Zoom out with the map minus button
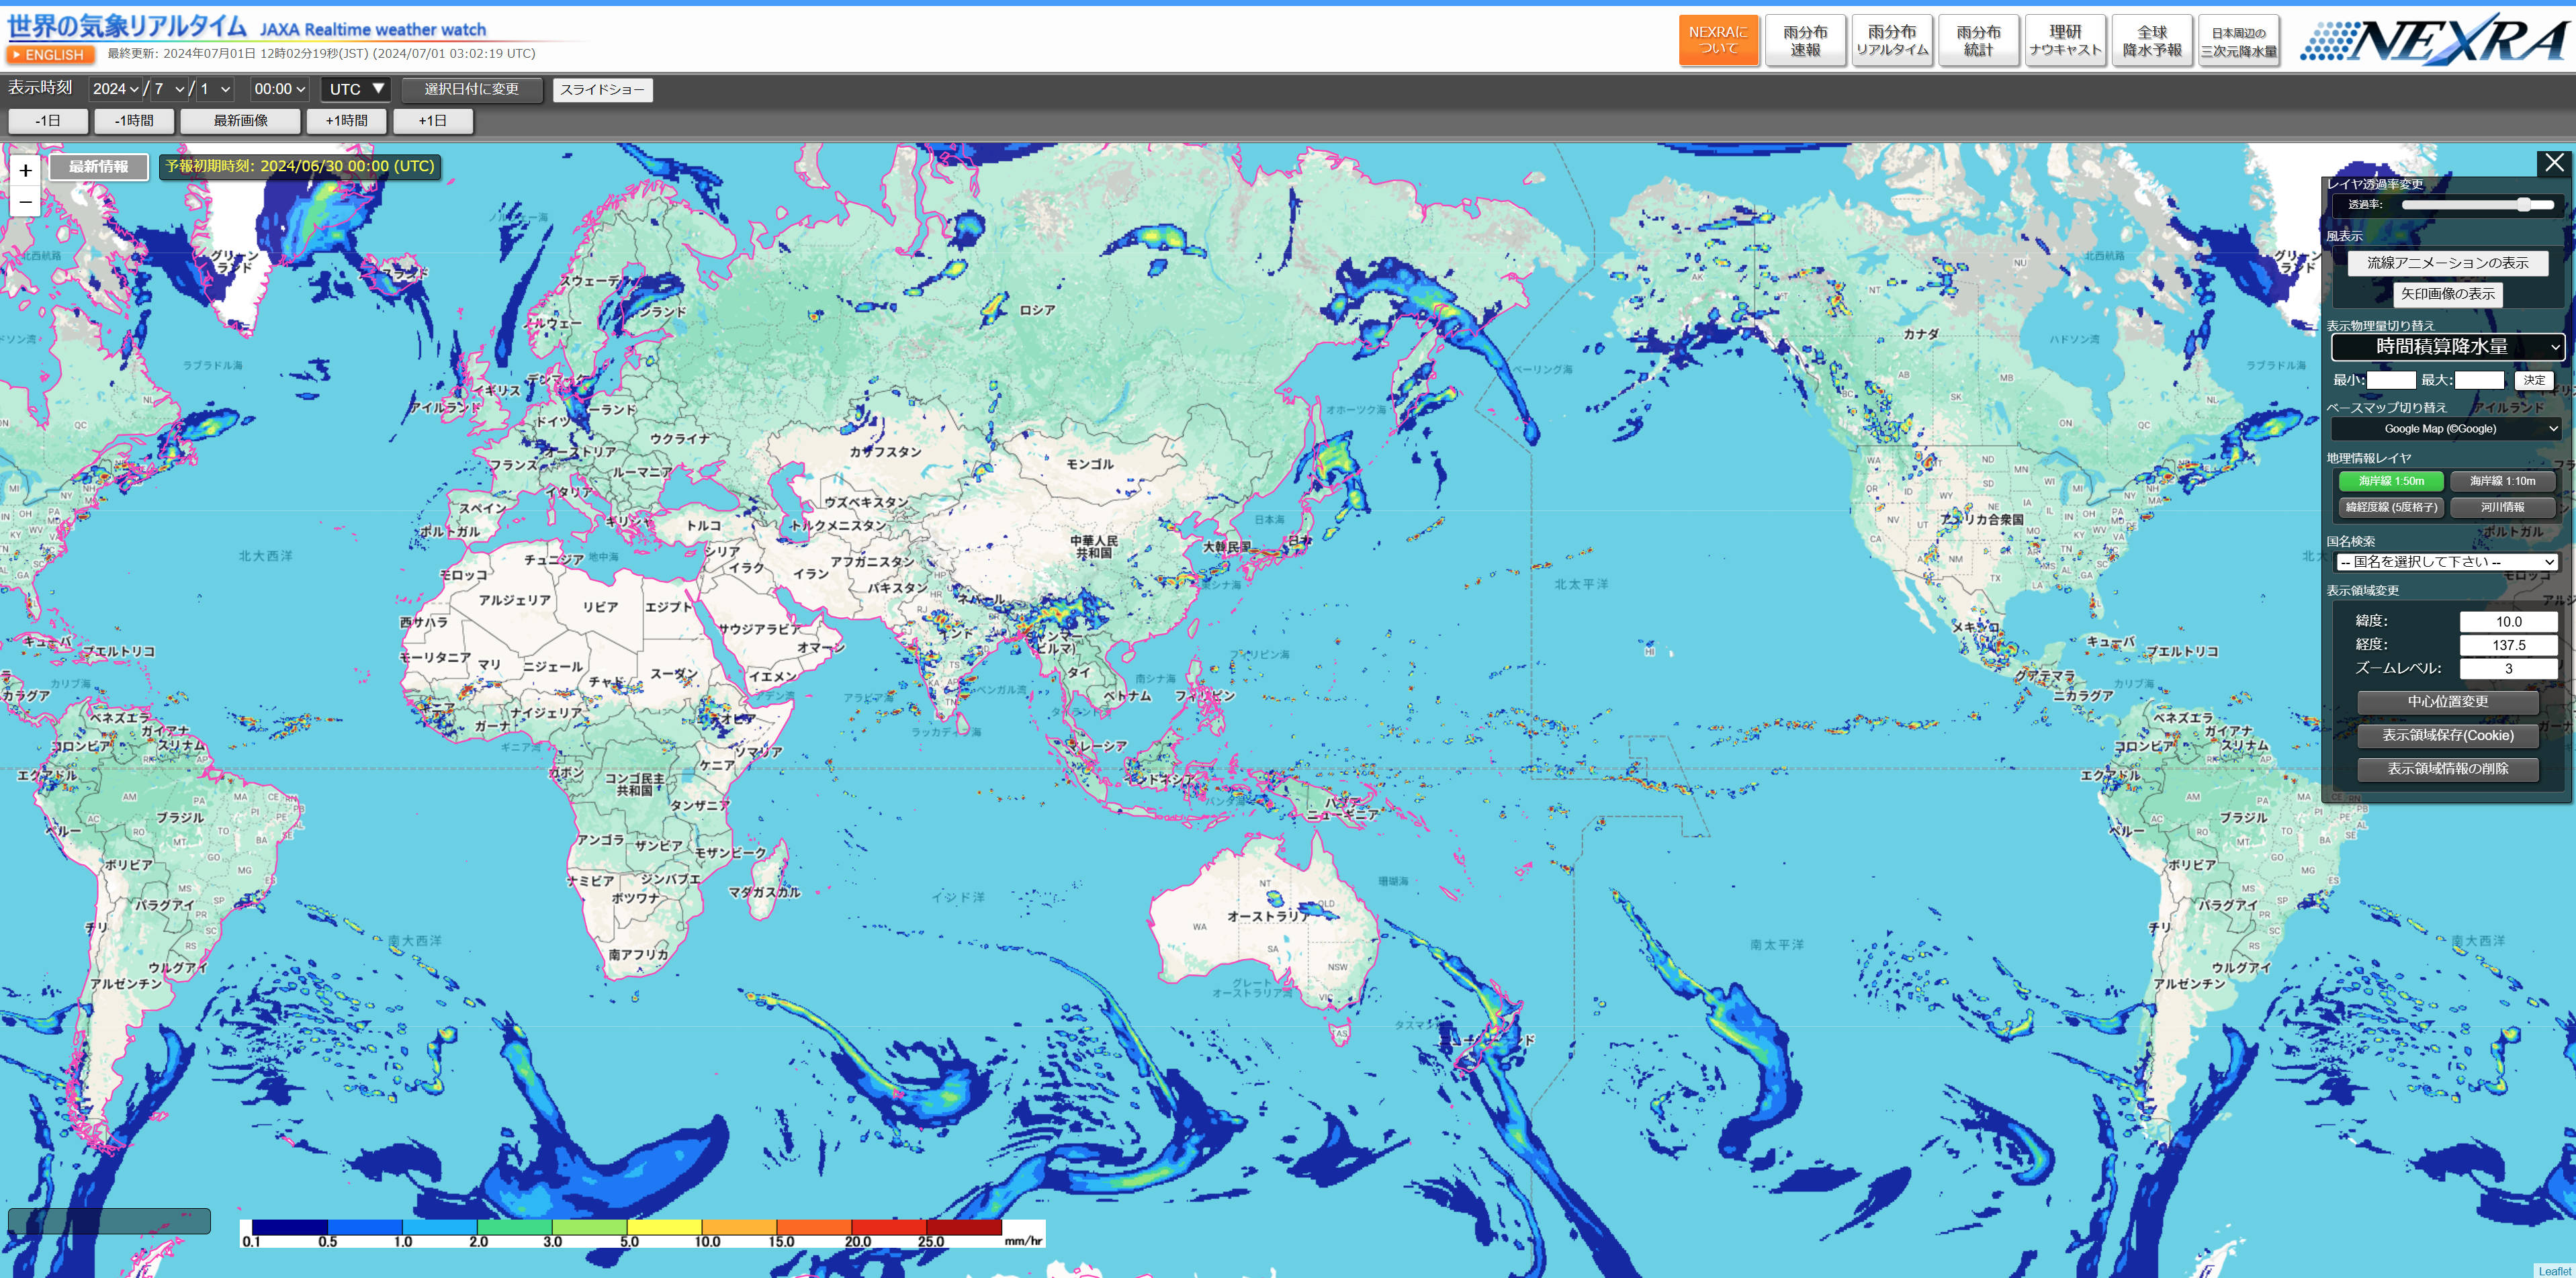The image size is (2576, 1278). click(x=26, y=202)
